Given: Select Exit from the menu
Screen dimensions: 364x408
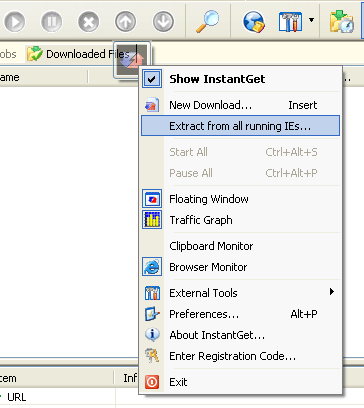Looking at the screenshot, I should click(240, 382).
